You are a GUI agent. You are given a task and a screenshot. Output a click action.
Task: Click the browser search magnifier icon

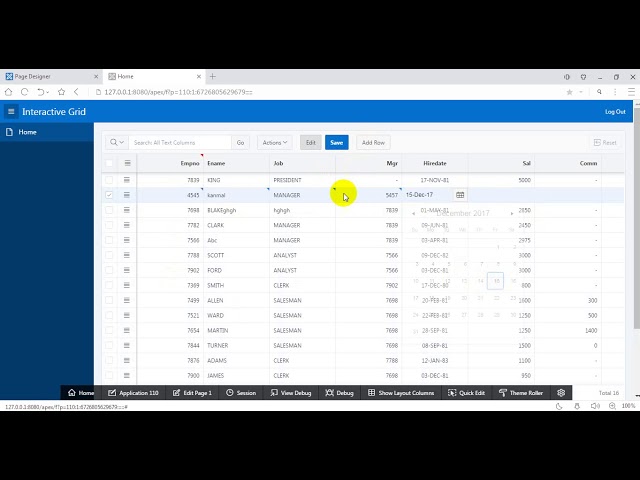(599, 92)
